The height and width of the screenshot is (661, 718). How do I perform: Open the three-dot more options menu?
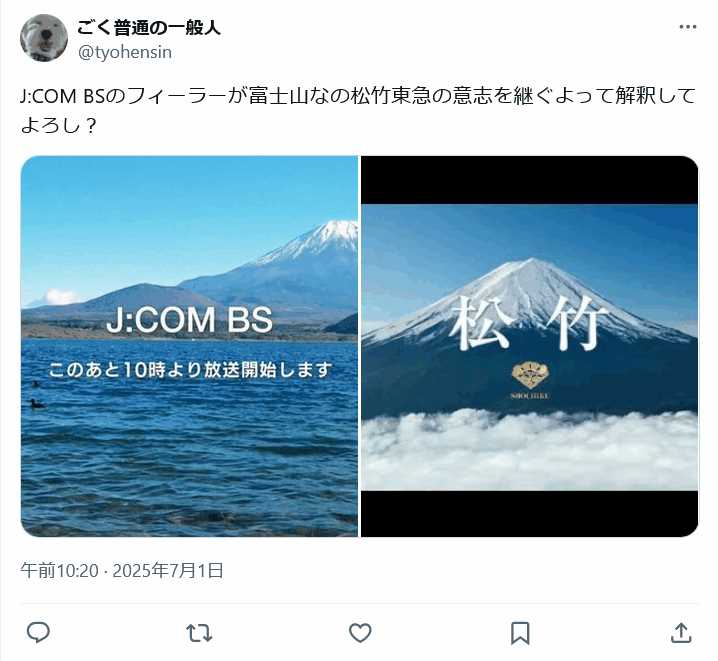(688, 27)
